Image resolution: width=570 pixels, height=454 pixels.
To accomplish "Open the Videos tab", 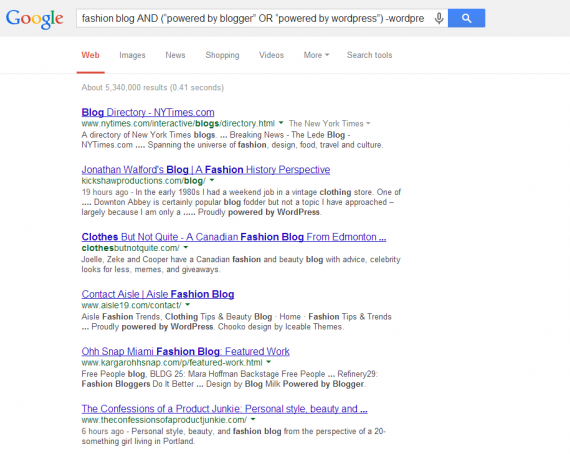I will [271, 55].
